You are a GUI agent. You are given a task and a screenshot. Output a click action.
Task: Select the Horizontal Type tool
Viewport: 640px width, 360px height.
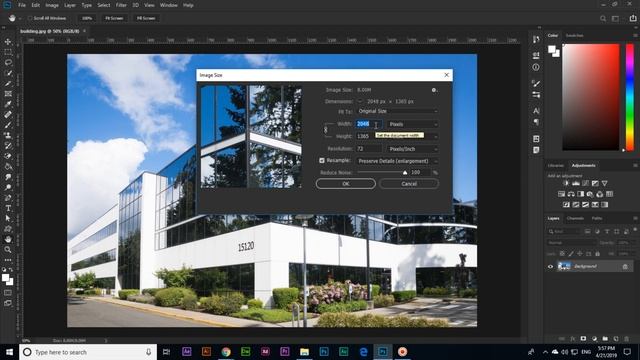[x=8, y=208]
